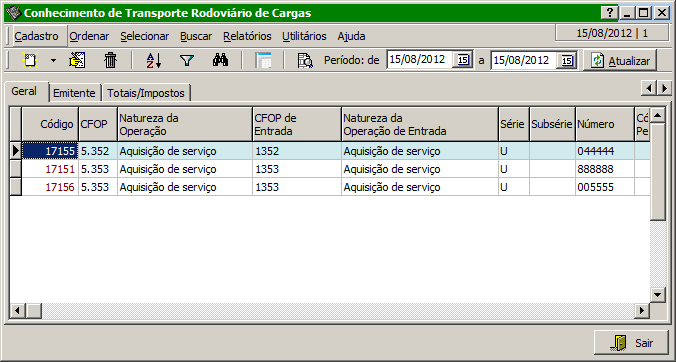
Task: Click the funnel filter icon
Action: click(187, 60)
